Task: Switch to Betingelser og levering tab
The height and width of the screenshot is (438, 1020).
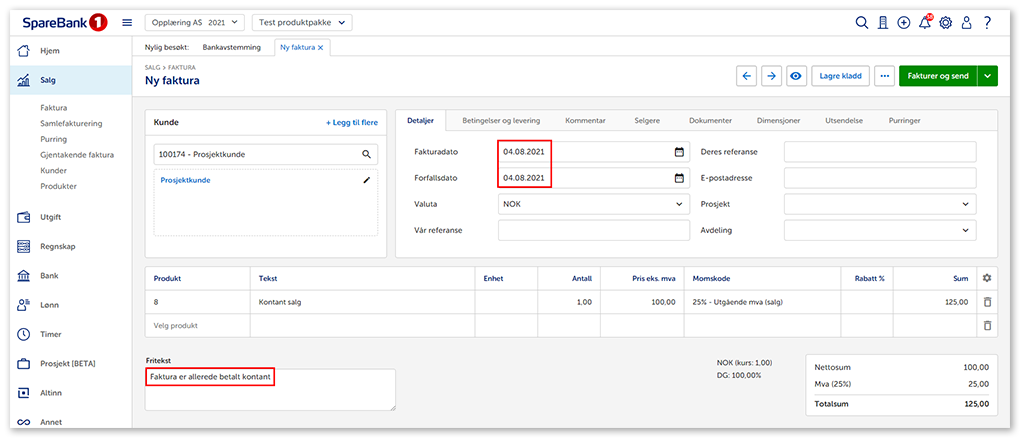Action: [500, 120]
